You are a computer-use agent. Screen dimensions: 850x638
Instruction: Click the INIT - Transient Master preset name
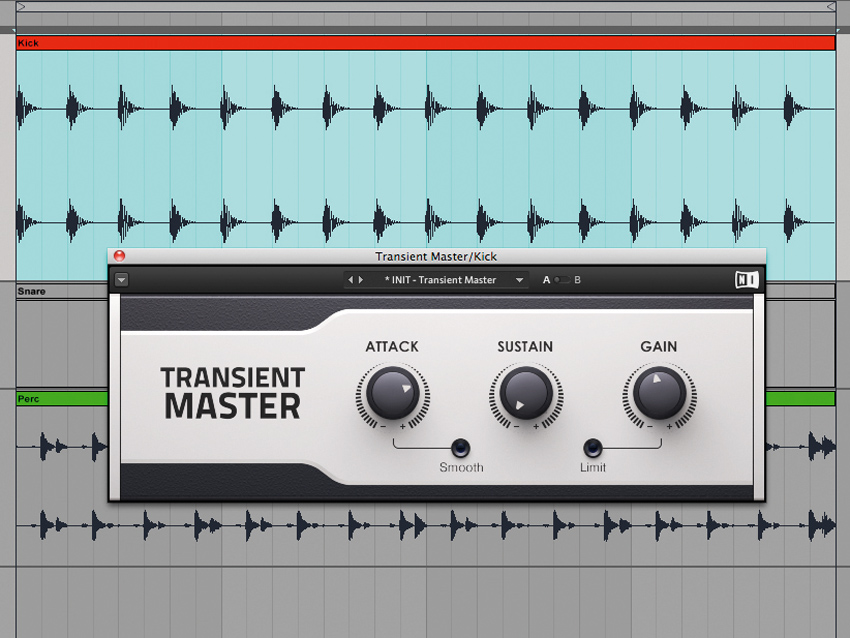click(x=440, y=280)
